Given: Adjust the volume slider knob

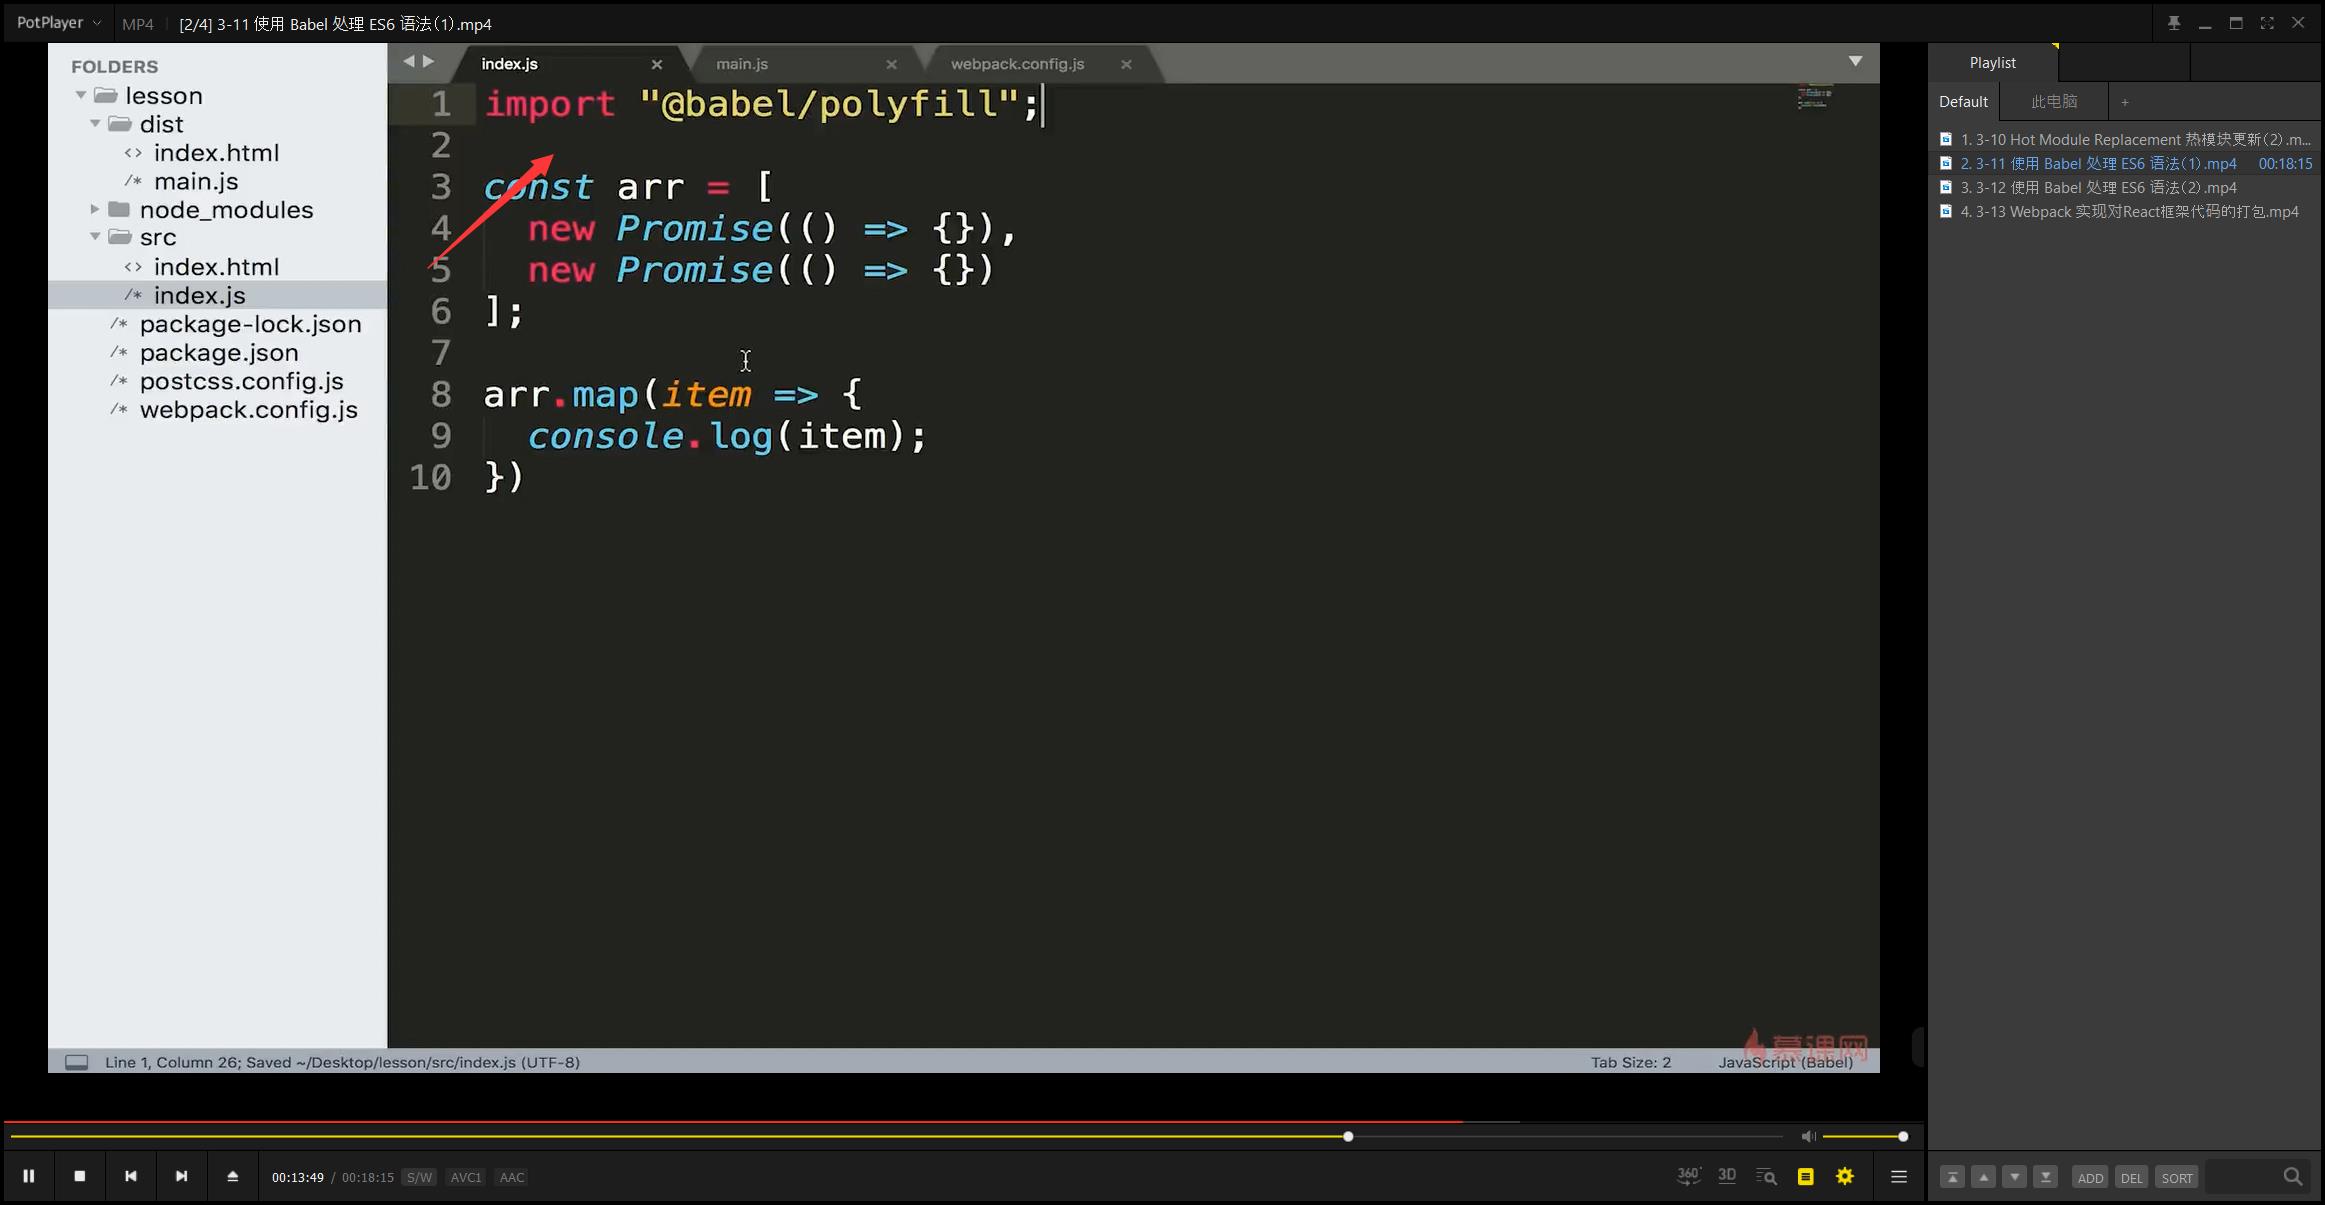Looking at the screenshot, I should click(x=1903, y=1136).
